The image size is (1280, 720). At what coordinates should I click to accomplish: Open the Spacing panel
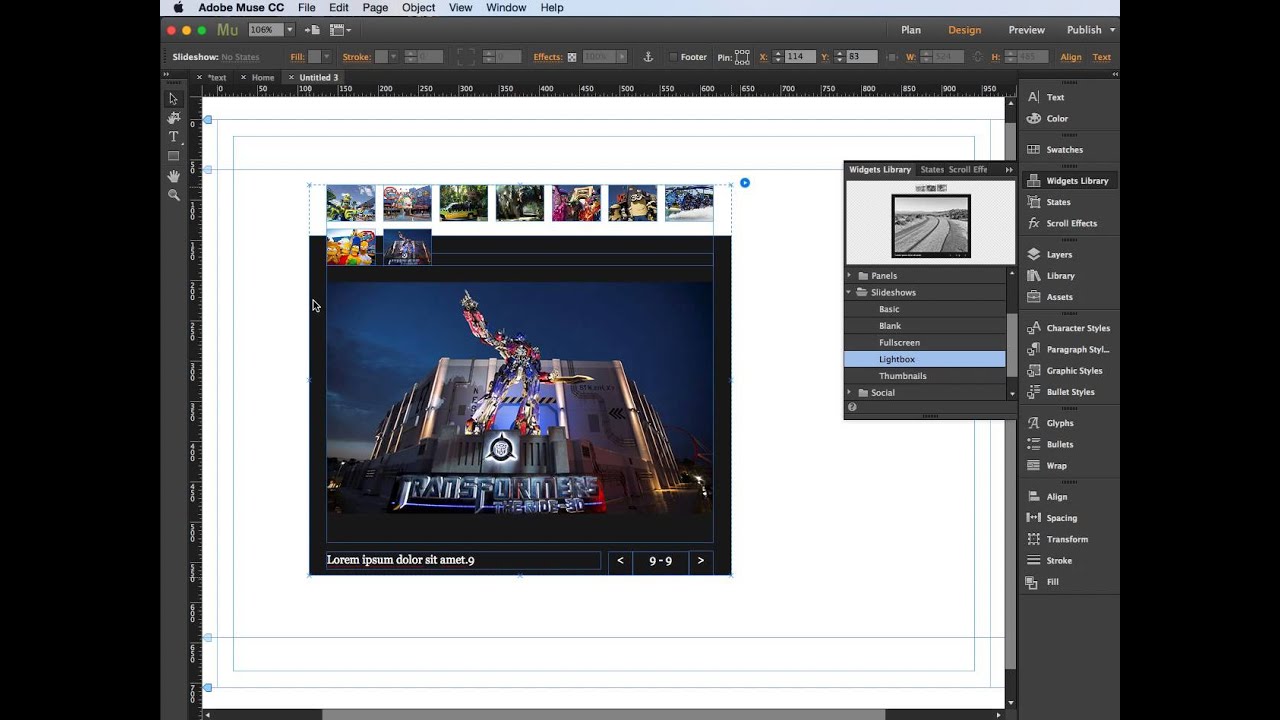(1051, 518)
